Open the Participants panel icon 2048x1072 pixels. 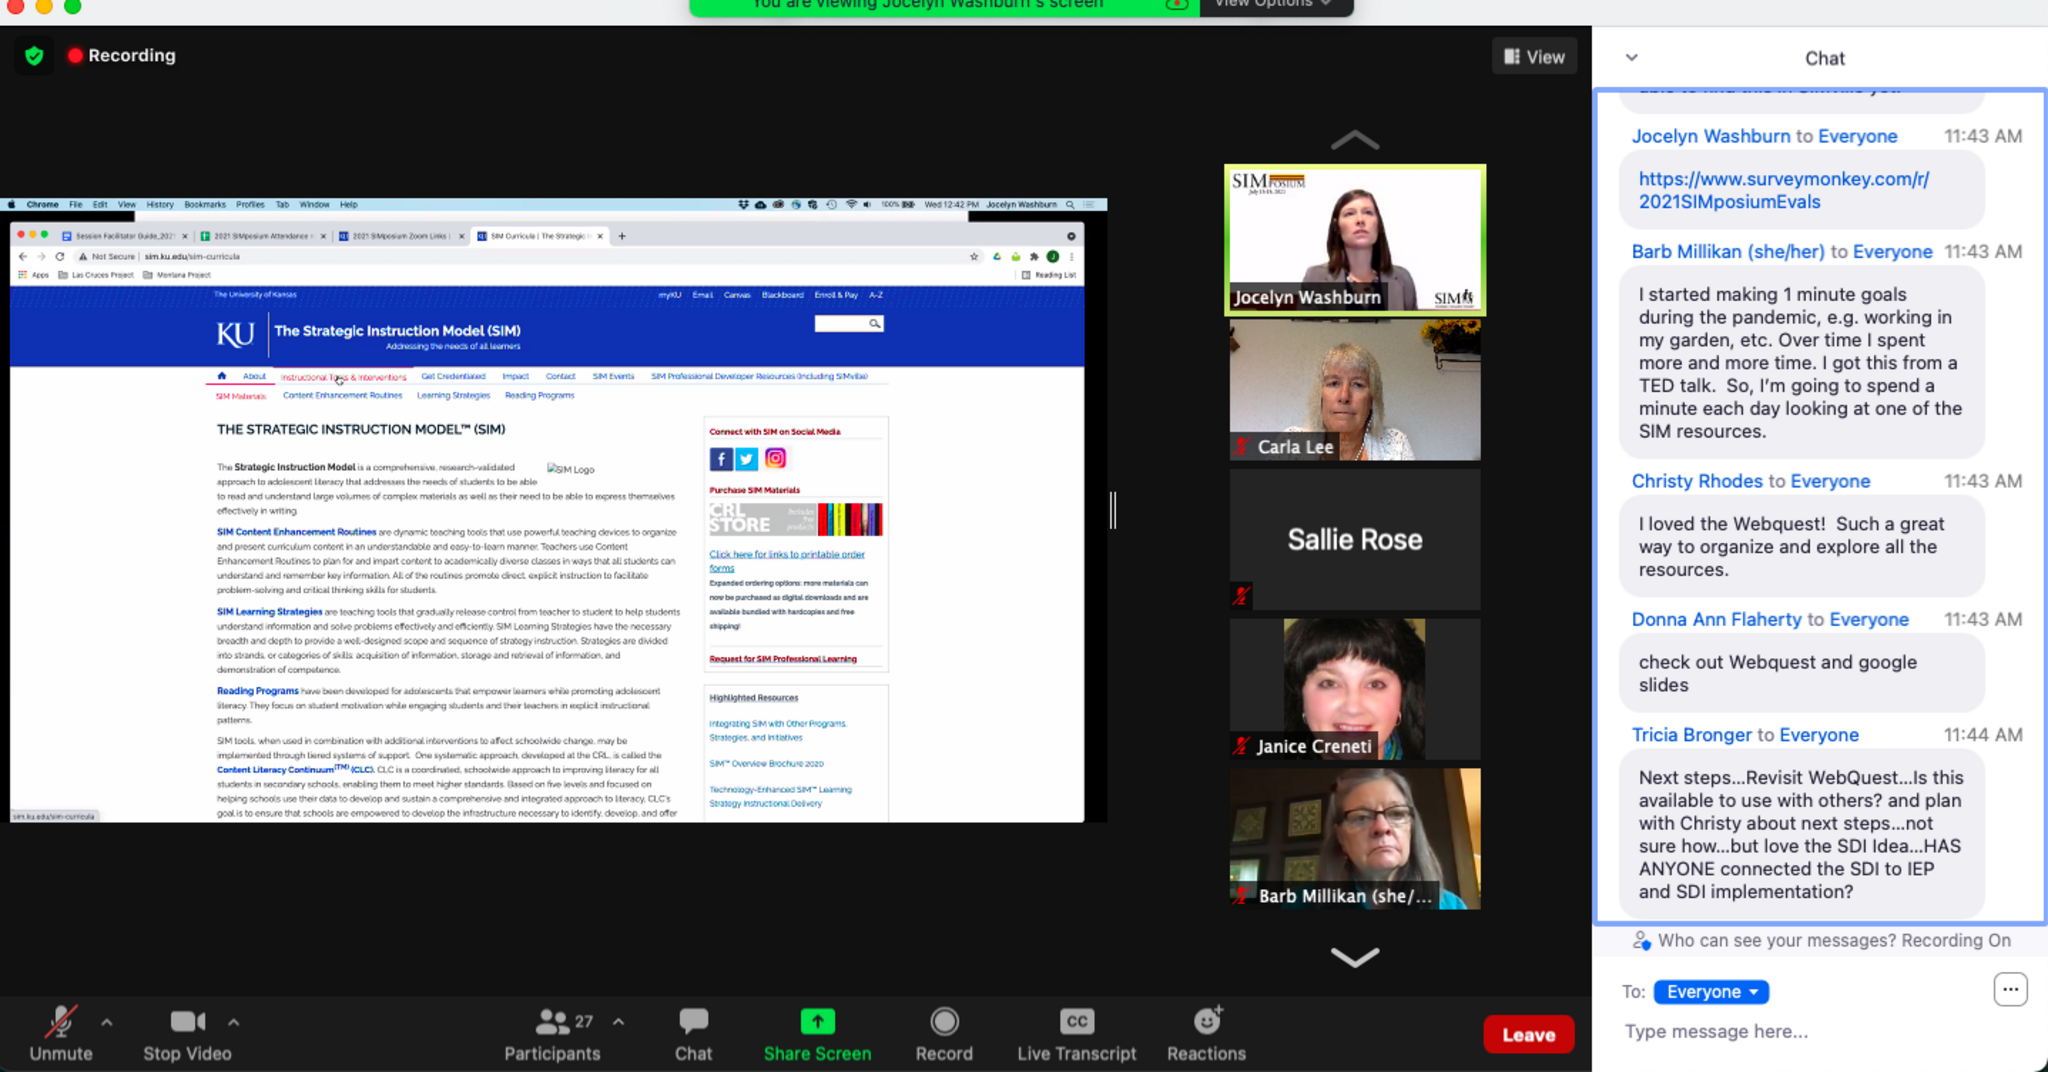click(x=552, y=1022)
